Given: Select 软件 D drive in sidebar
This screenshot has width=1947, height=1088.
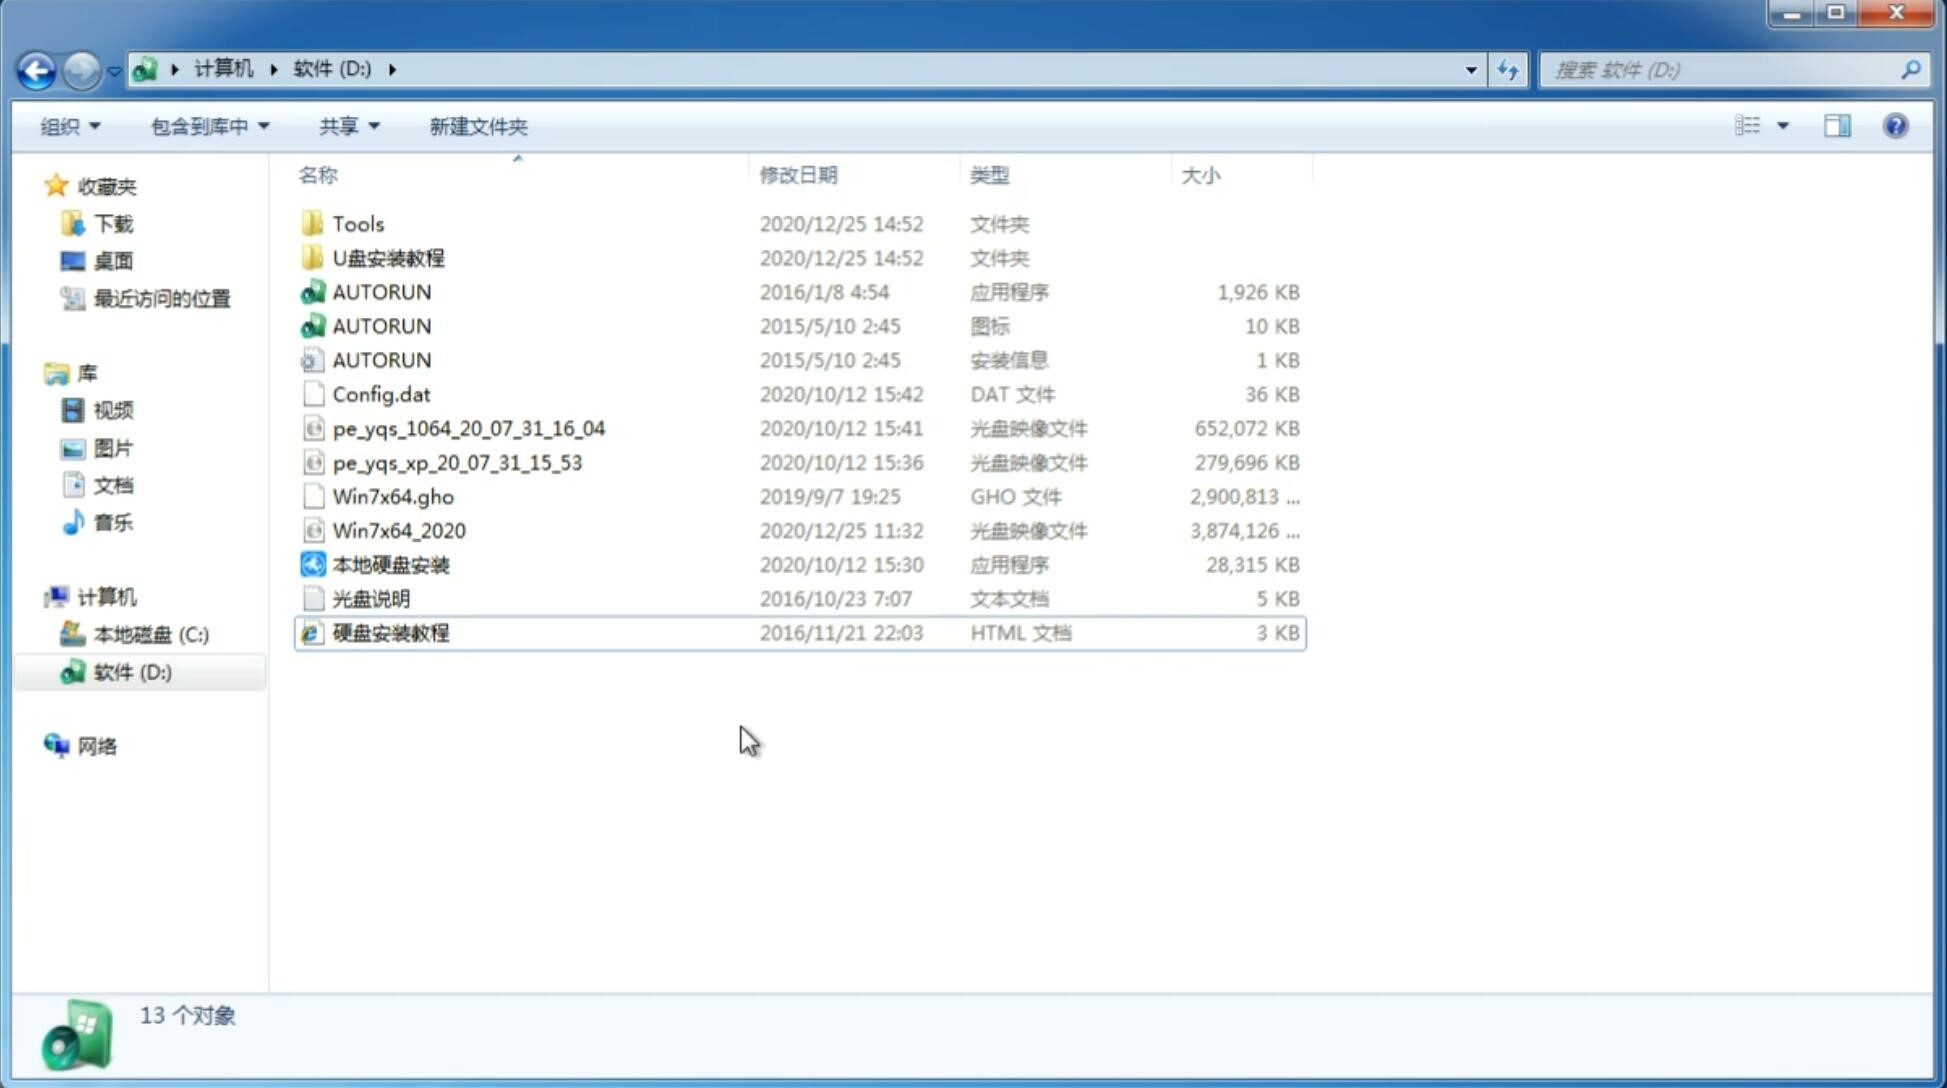Looking at the screenshot, I should click(x=132, y=671).
